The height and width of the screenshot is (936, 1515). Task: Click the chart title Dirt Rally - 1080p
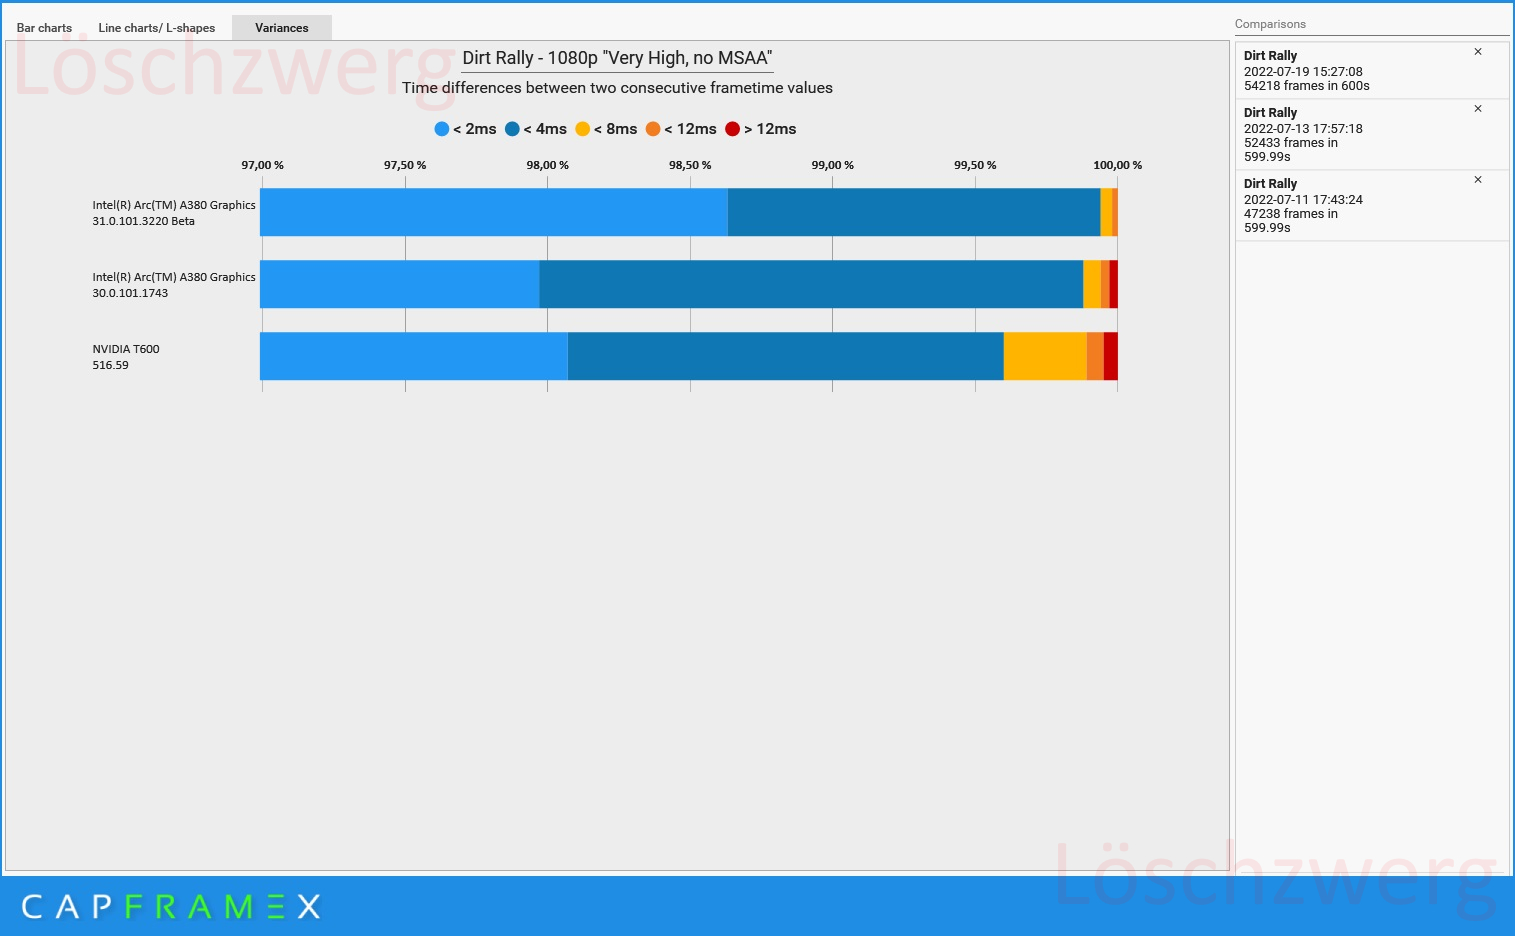[617, 58]
